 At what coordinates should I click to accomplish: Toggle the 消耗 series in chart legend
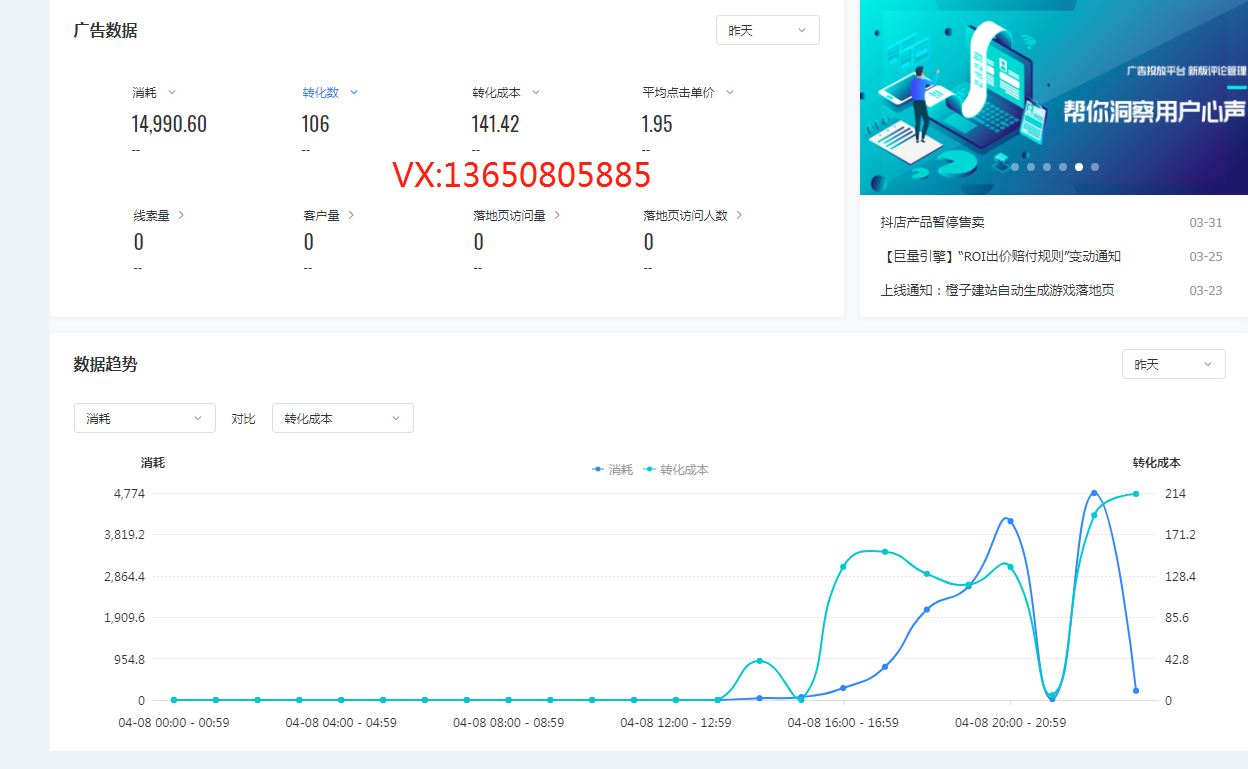click(x=613, y=469)
